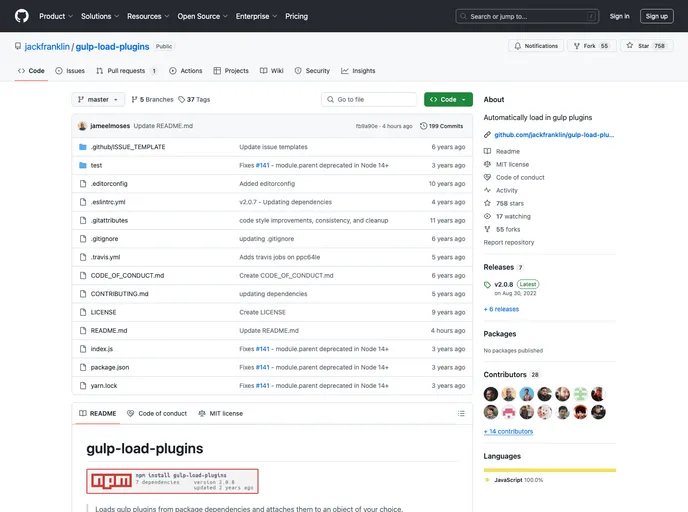Open the + 14 contributors link
The width and height of the screenshot is (688, 512).
508,432
